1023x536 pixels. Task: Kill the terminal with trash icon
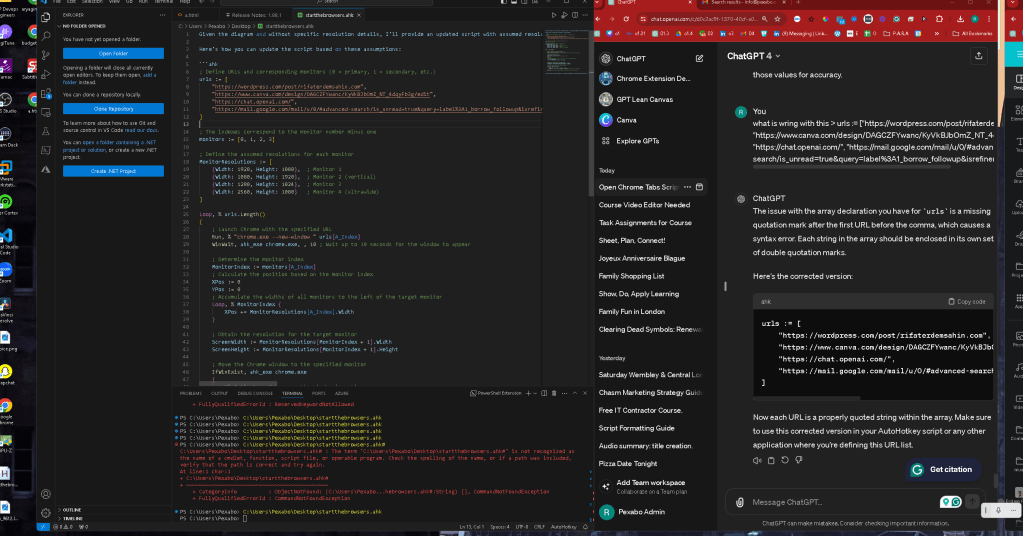click(554, 393)
